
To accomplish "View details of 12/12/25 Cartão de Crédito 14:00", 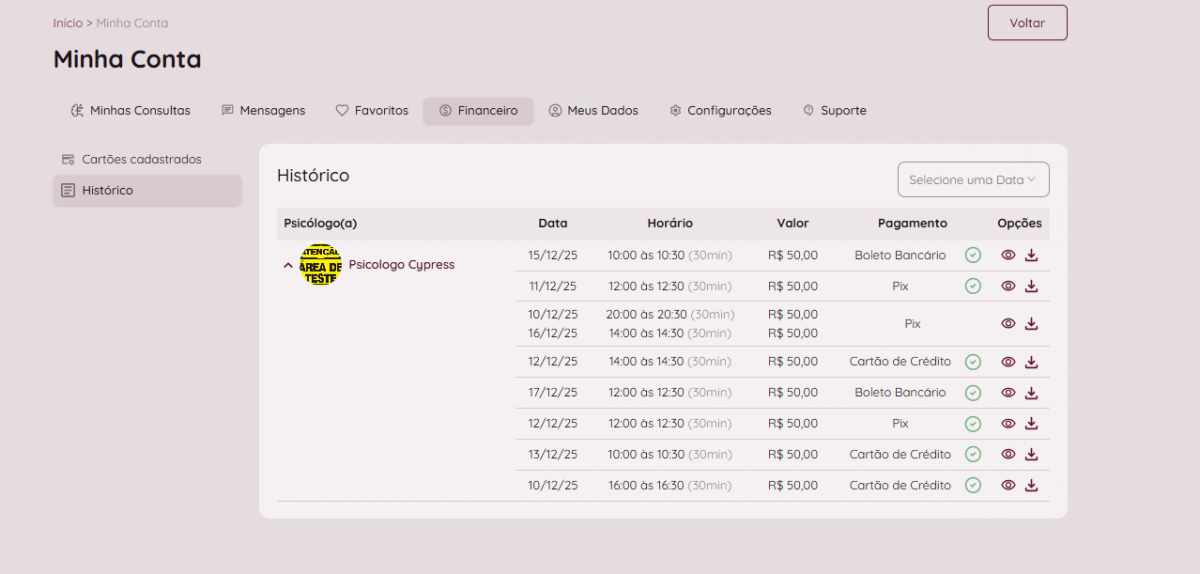I will coord(1008,362).
